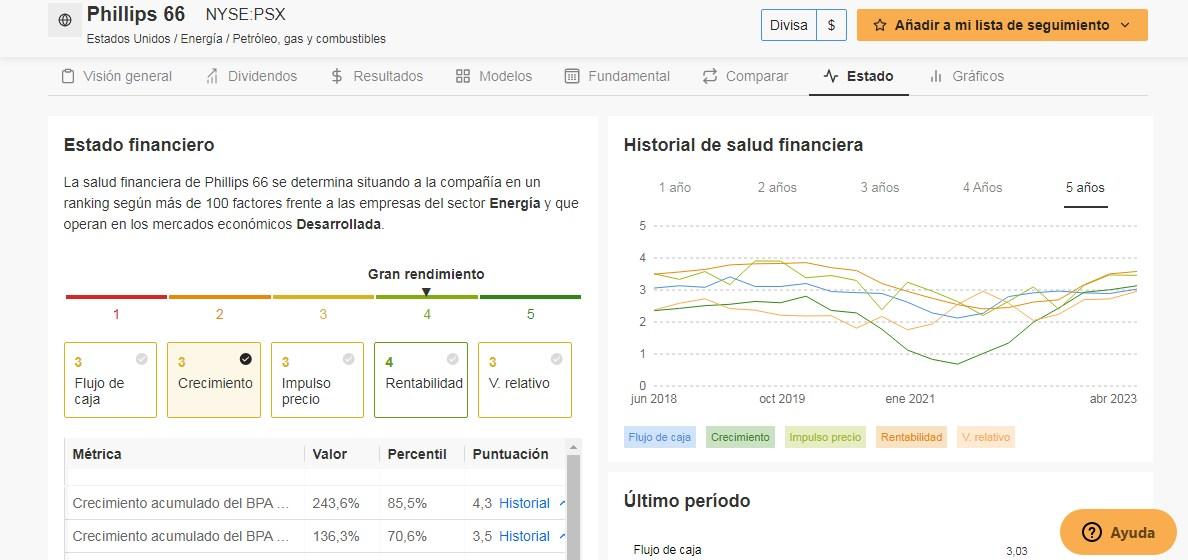Toggle Flujo de caja legend series
The width and height of the screenshot is (1188, 560).
pyautogui.click(x=660, y=437)
